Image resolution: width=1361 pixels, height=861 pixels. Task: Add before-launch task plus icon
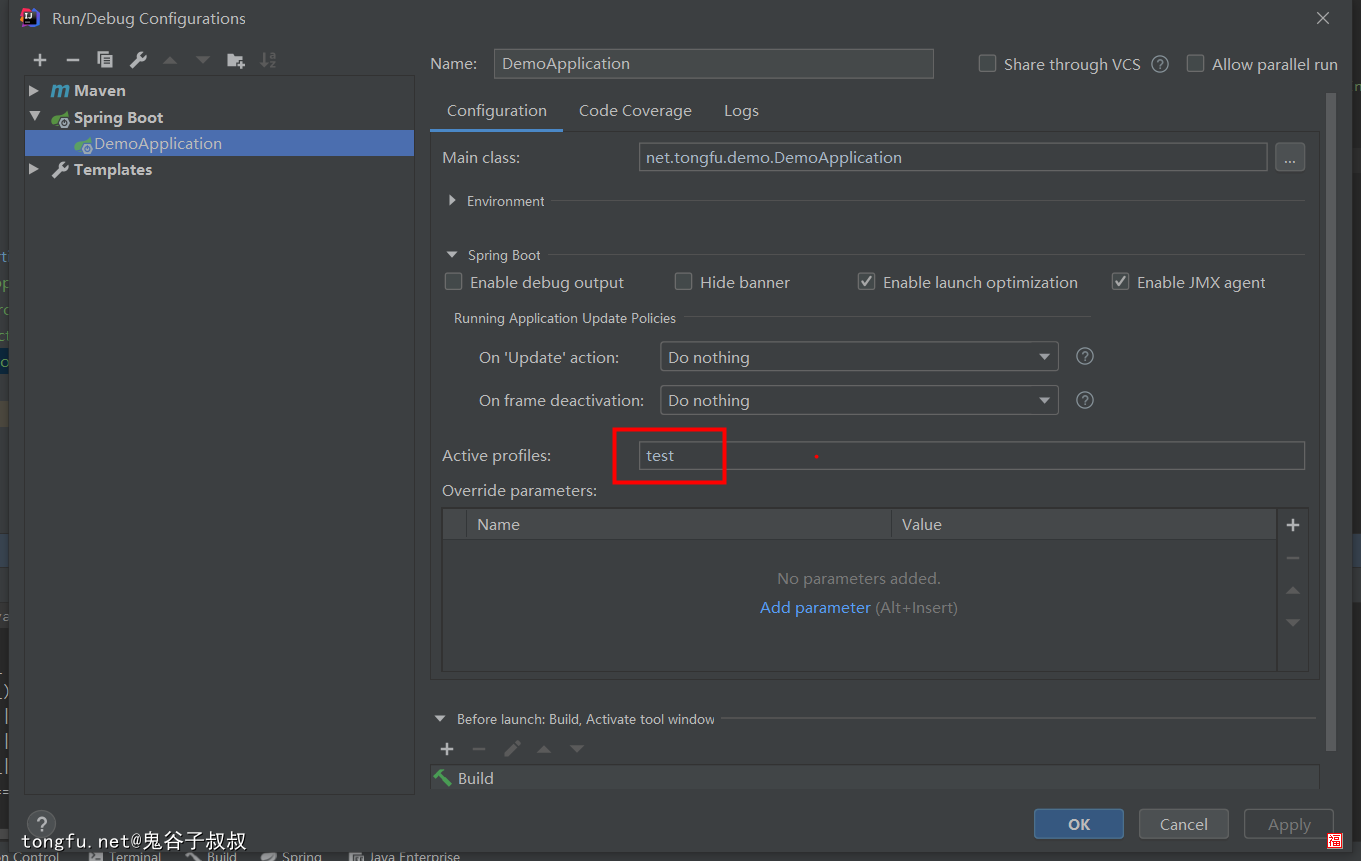coord(447,749)
